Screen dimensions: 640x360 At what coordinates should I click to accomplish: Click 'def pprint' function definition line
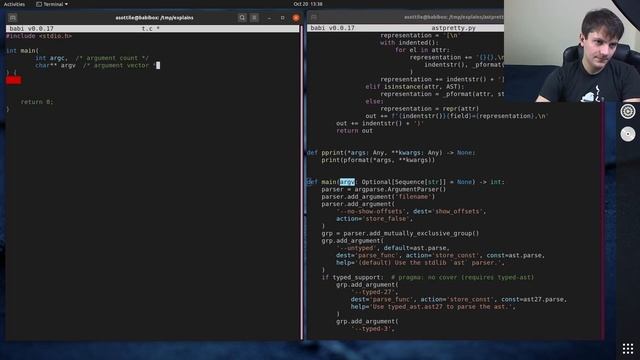[391, 153]
